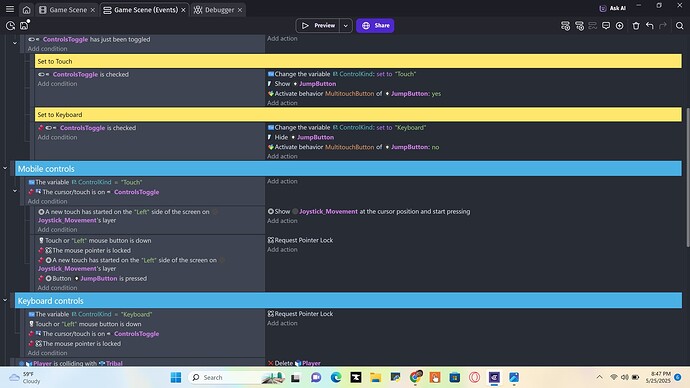The width and height of the screenshot is (690, 388).
Task: Select the Show Joystick_Movement at cursor action
Action: 369,212
